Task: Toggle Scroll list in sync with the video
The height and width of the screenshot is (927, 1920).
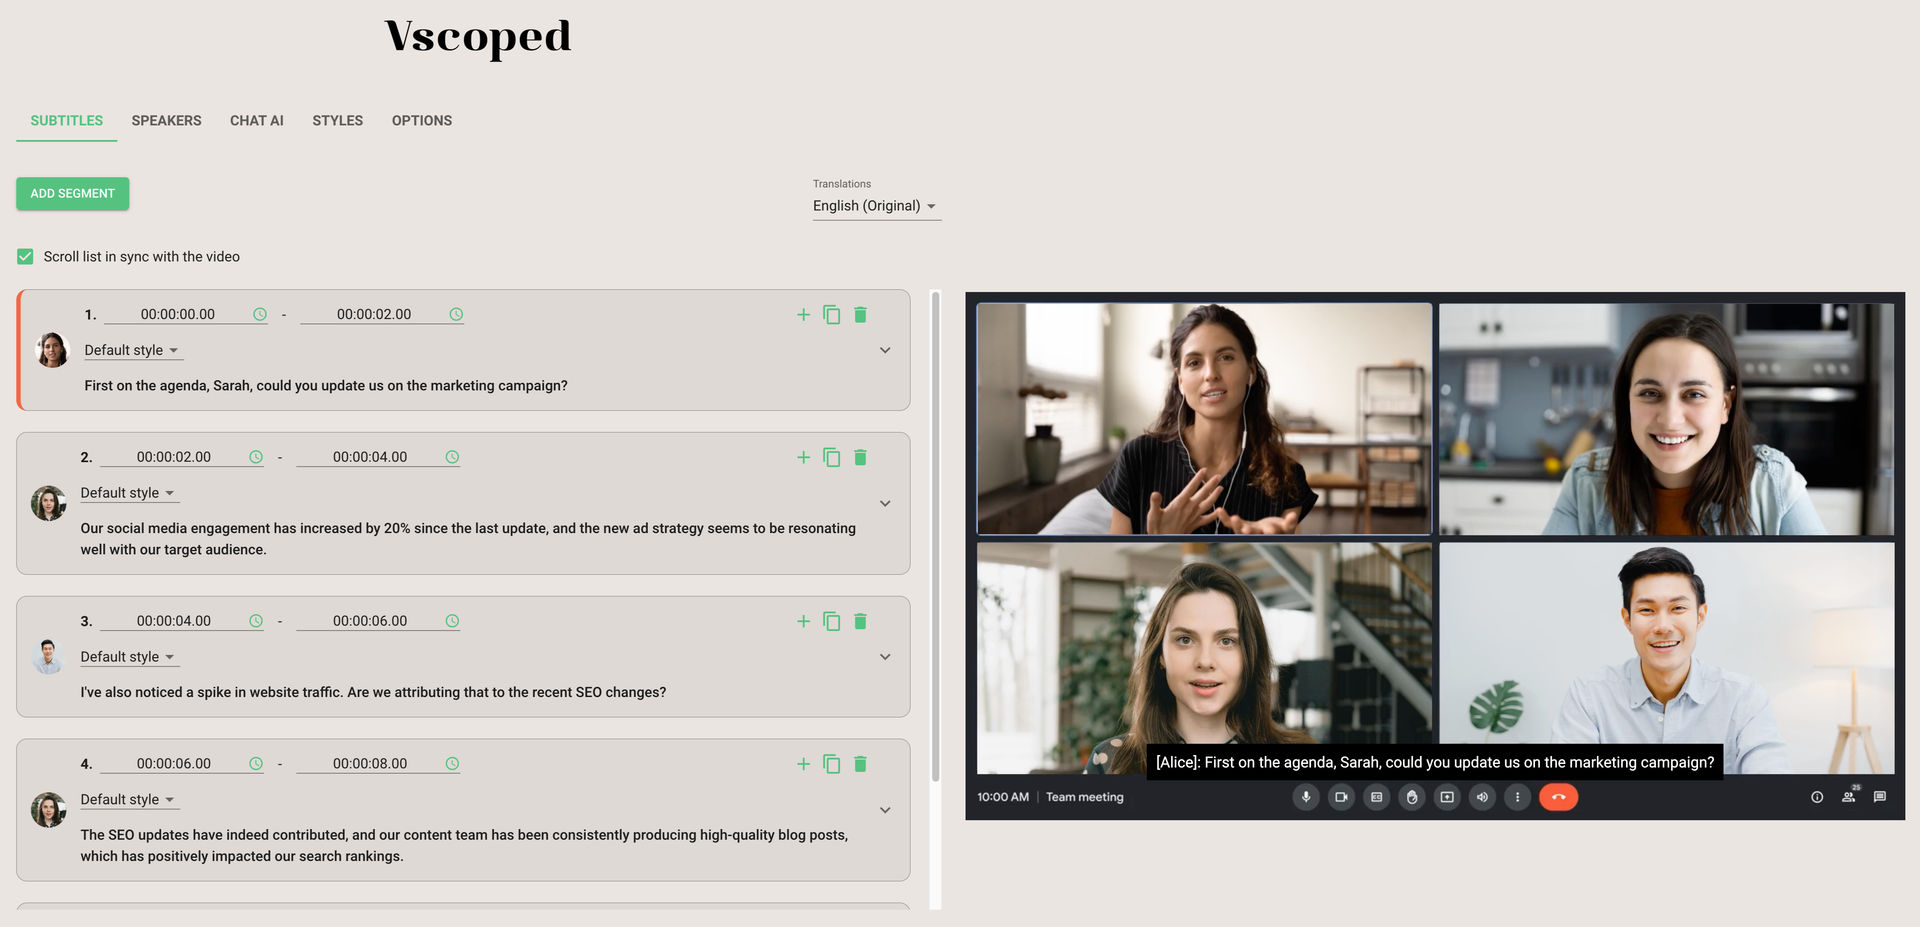Action: [x=26, y=257]
